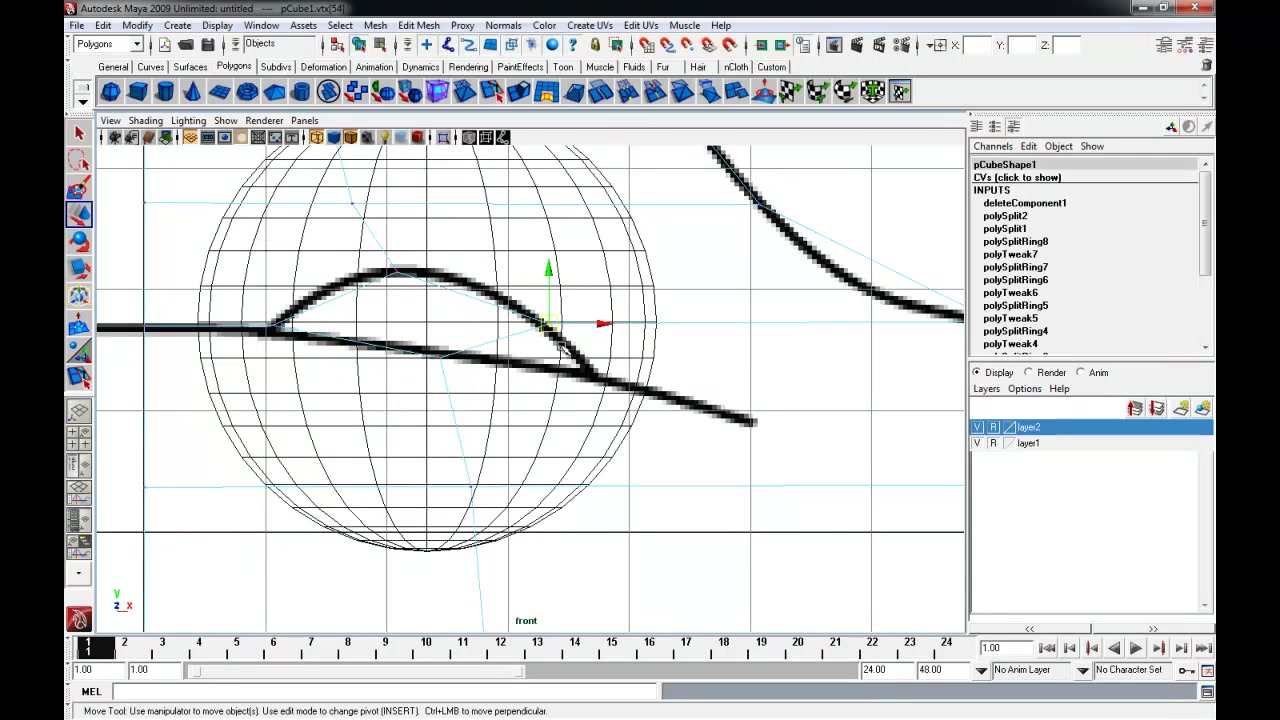Toggle the lock current selection icon

coord(595,45)
